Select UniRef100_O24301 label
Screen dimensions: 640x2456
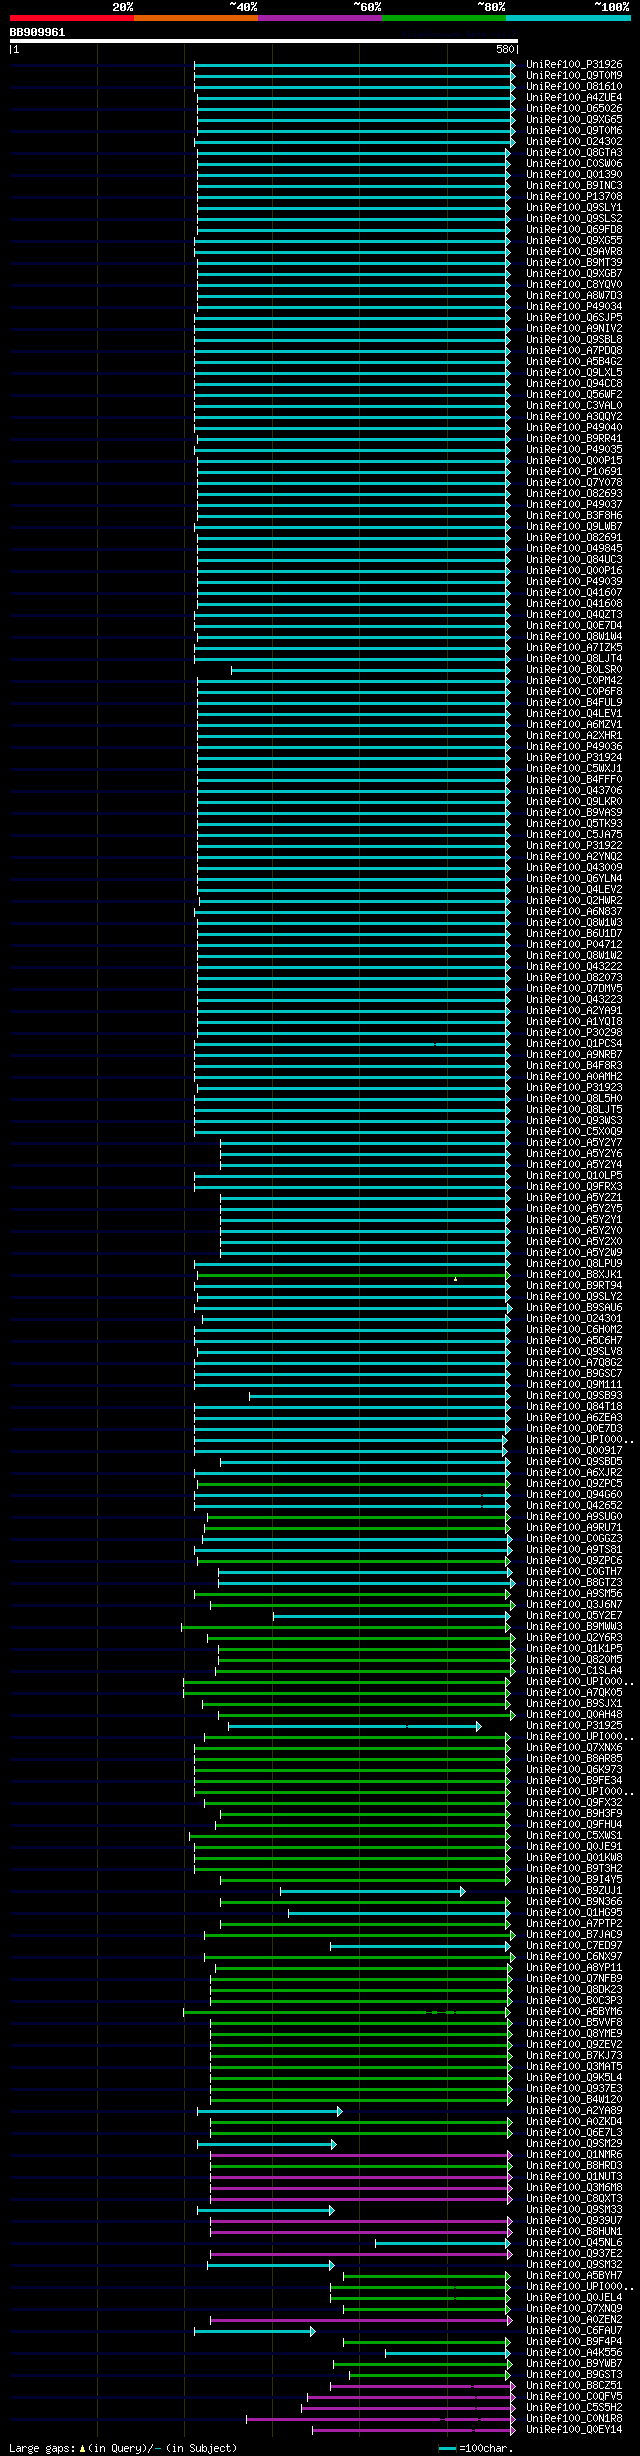tap(574, 1319)
